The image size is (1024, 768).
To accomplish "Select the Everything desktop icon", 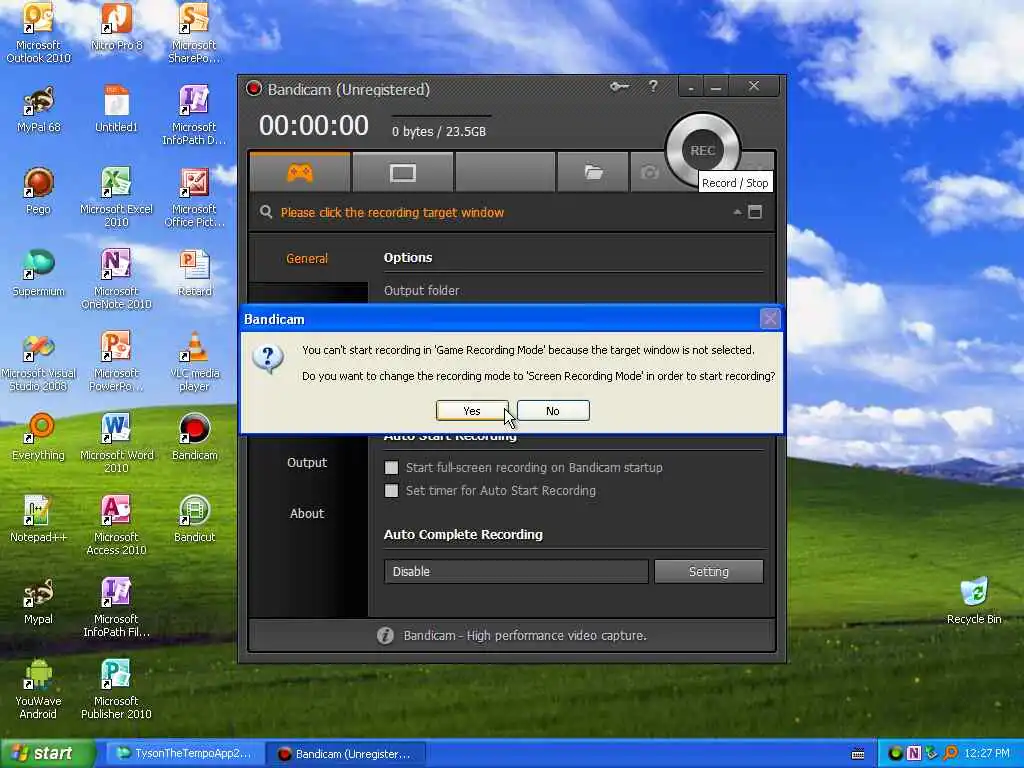I will point(39,437).
